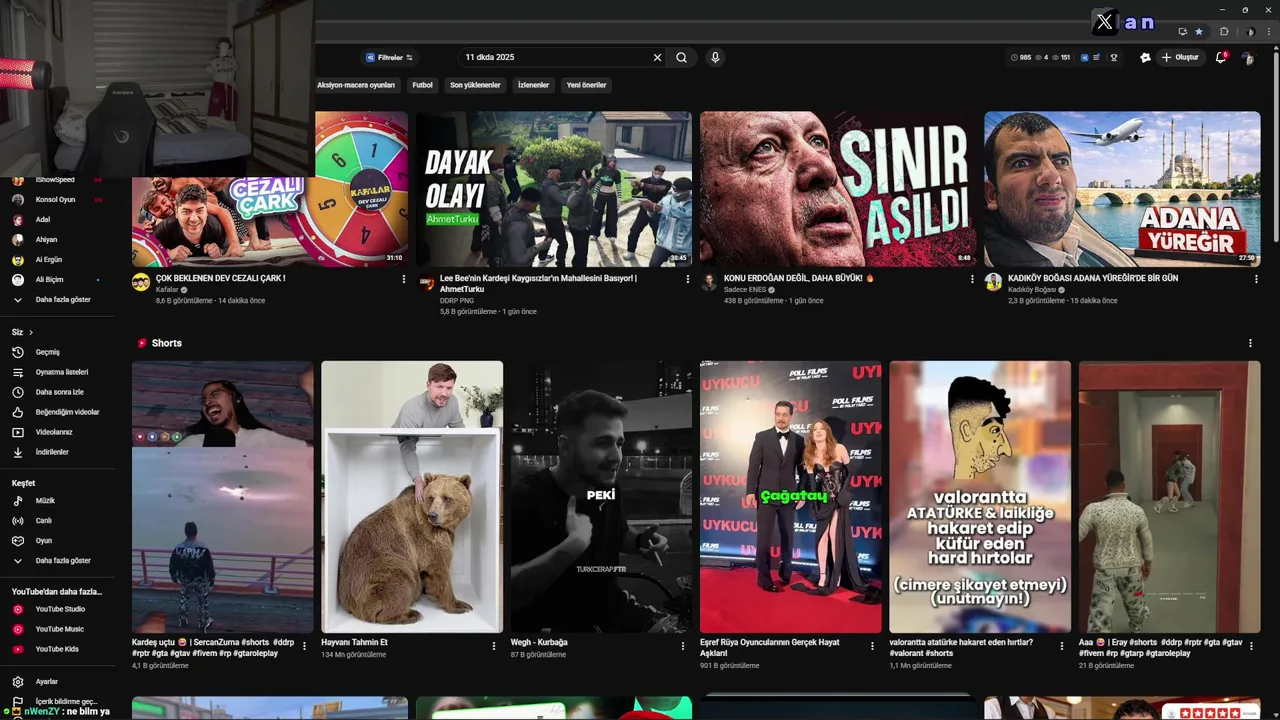Bookmark page with the star icon
1280x720 pixels.
tap(1199, 31)
